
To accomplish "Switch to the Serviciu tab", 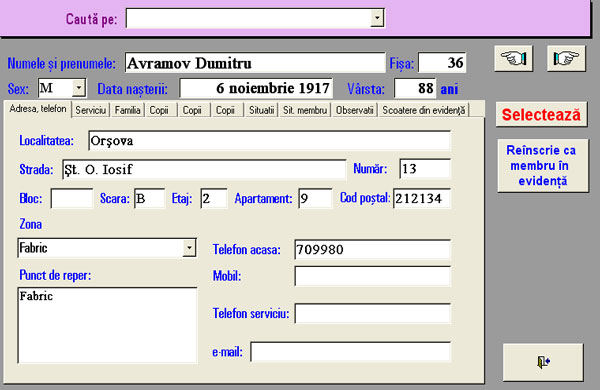I will (91, 110).
